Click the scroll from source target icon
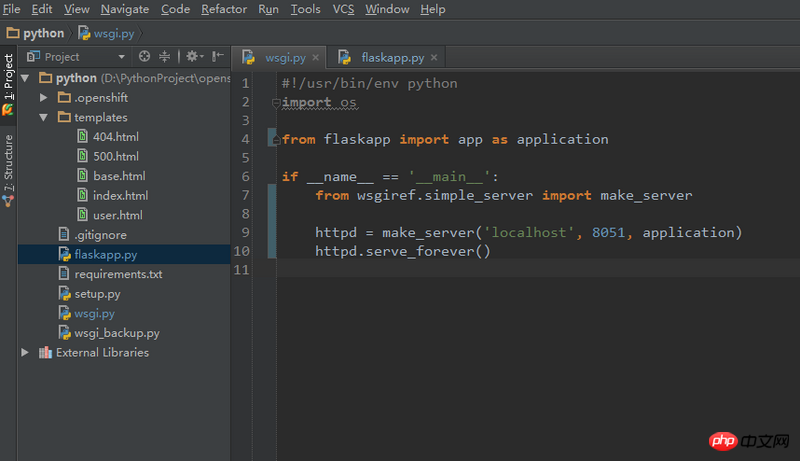Viewport: 800px width, 461px height. point(145,57)
